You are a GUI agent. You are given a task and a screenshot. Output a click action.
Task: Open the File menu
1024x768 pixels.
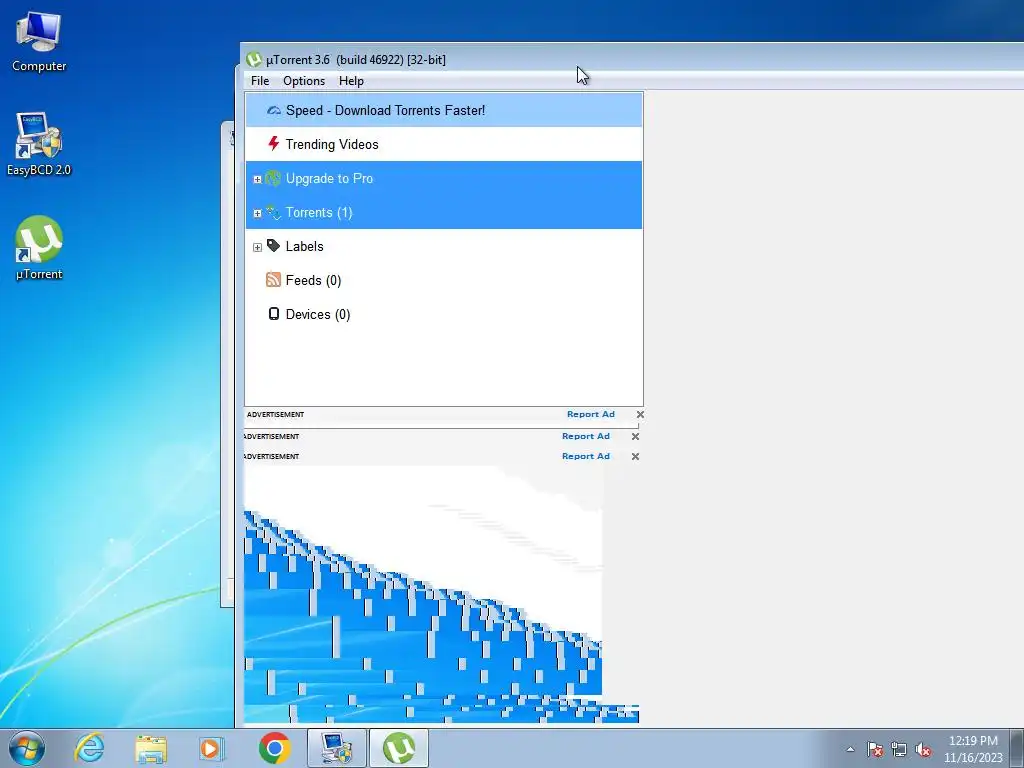coord(260,81)
